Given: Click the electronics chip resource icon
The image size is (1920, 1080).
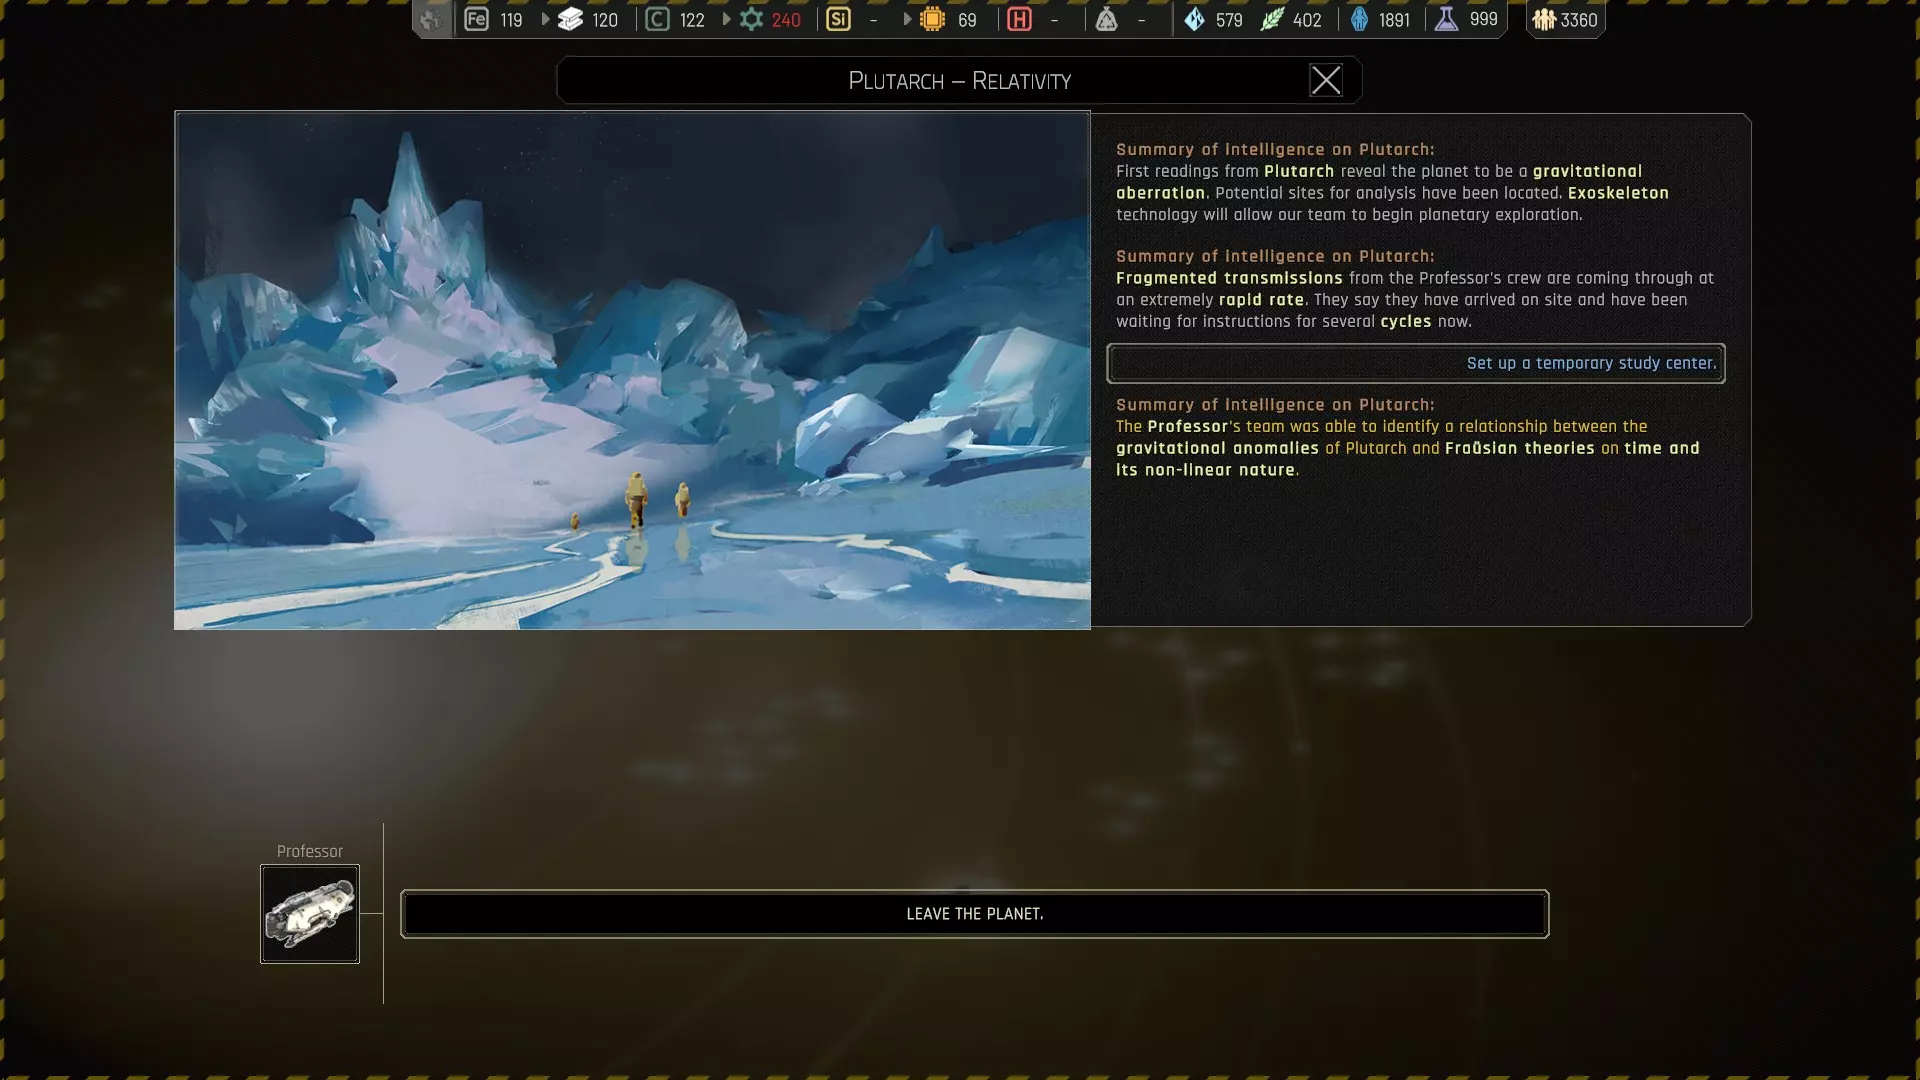Looking at the screenshot, I should (x=932, y=19).
